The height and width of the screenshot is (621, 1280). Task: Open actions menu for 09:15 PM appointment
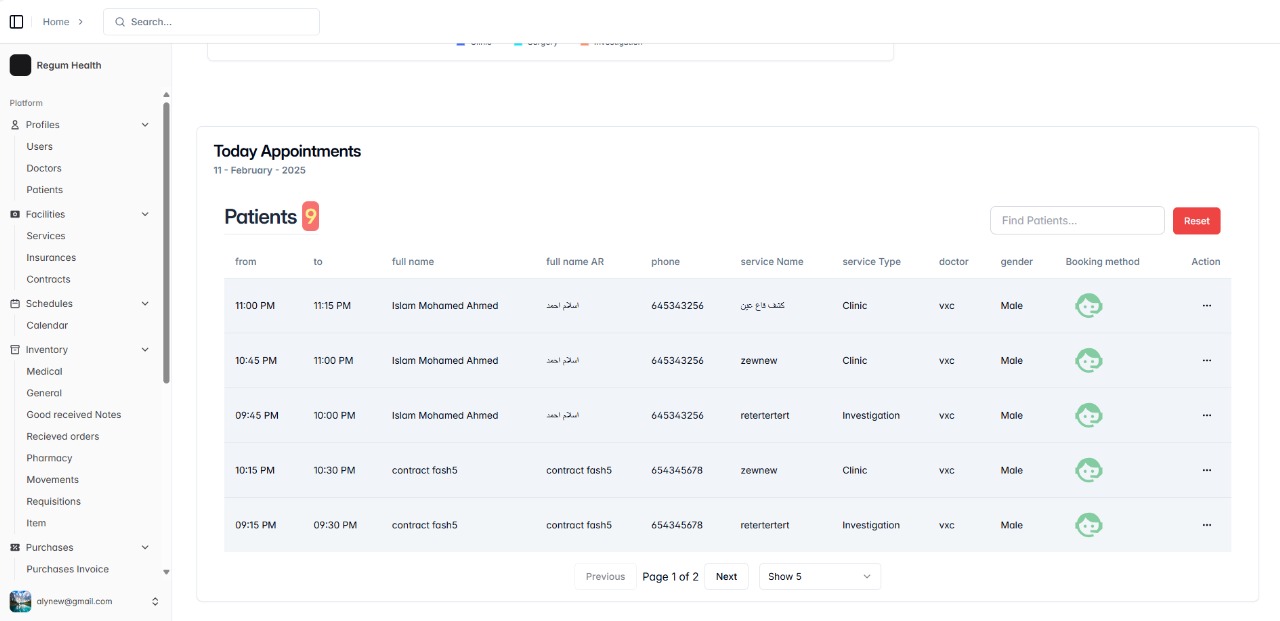(x=1206, y=525)
